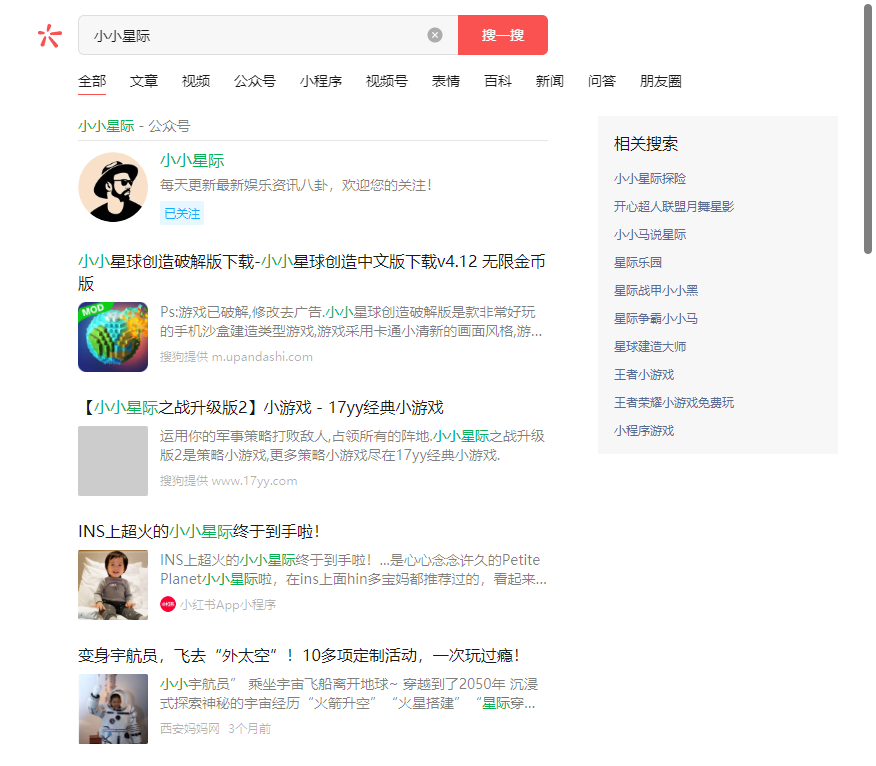Click the gray placeholder thumbnail for 17yy result
This screenshot has width=876, height=766.
coord(113,461)
